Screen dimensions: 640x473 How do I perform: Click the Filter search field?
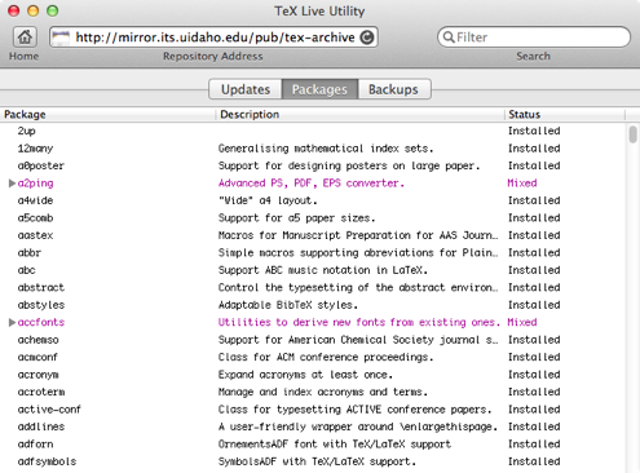pyautogui.click(x=533, y=37)
